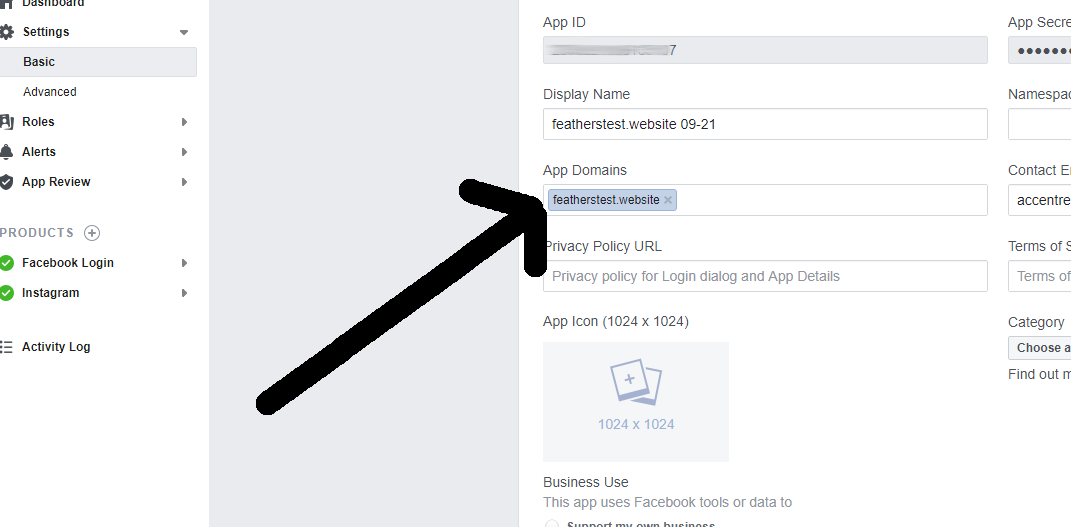Expand the Roles menu arrow
The image size is (1071, 527).
pyautogui.click(x=184, y=122)
